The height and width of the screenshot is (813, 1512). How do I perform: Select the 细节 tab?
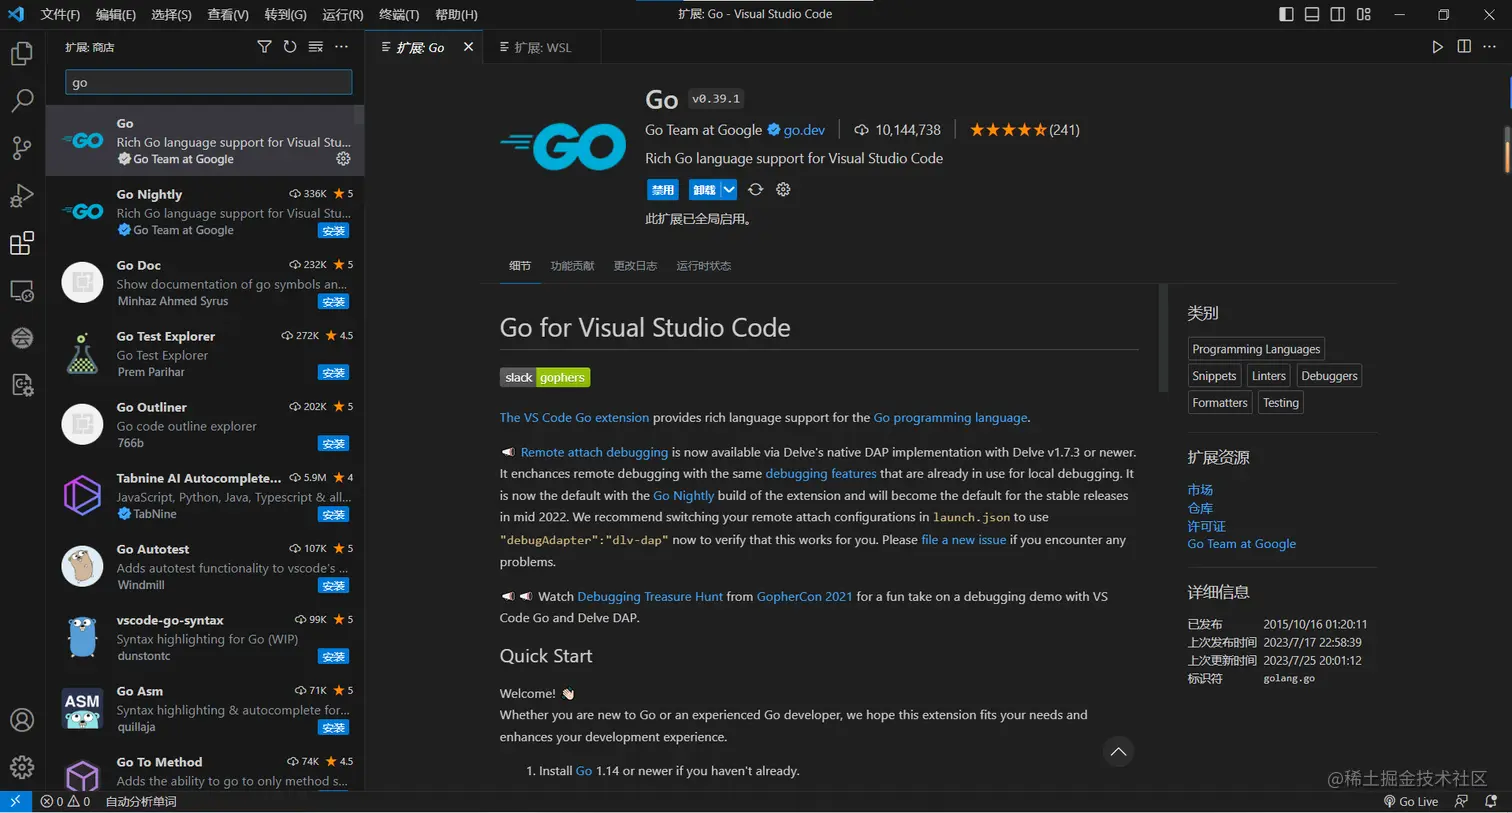point(520,266)
